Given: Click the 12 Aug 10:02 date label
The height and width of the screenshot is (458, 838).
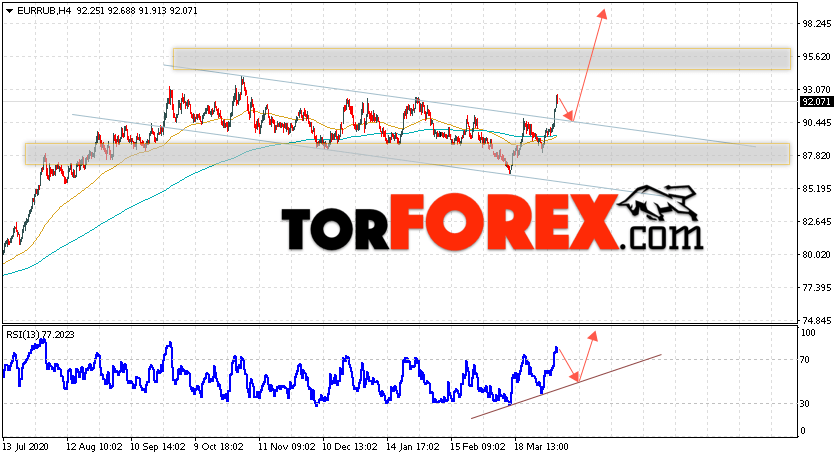Looking at the screenshot, I should pyautogui.click(x=95, y=446).
